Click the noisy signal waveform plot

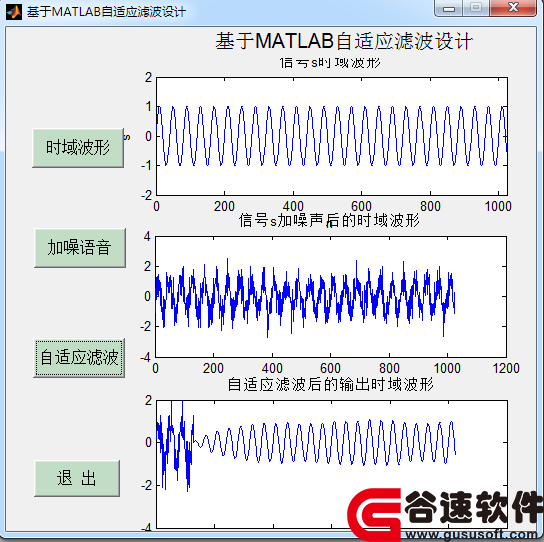331,297
